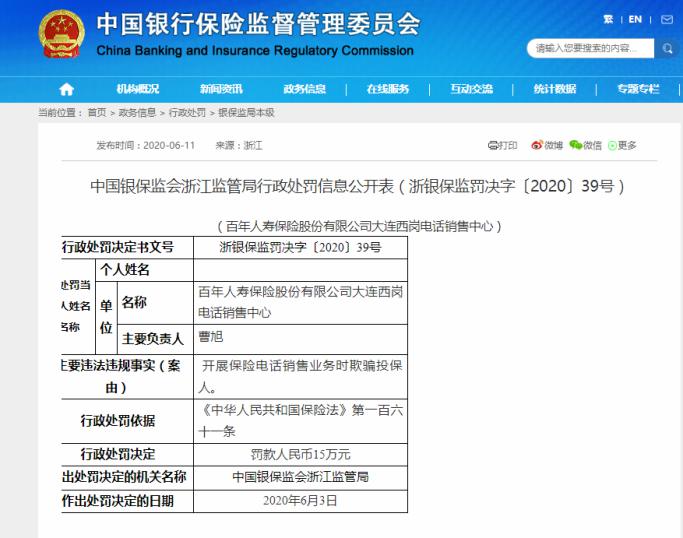Viewport: 683px width, 538px height.
Task: Click the article headline 行政处罚信息公开表
Action: (x=357, y=186)
